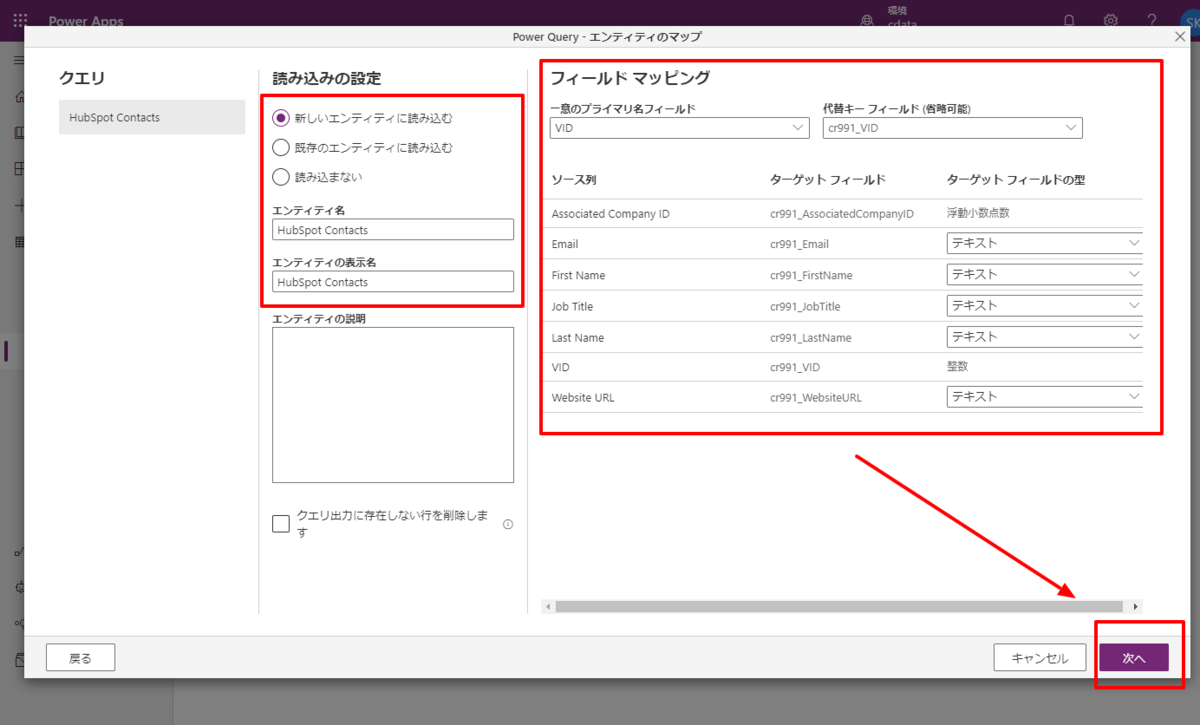Open 一意のプライマリ名フィールド dropdown showing VID
The height and width of the screenshot is (725, 1200).
[679, 128]
